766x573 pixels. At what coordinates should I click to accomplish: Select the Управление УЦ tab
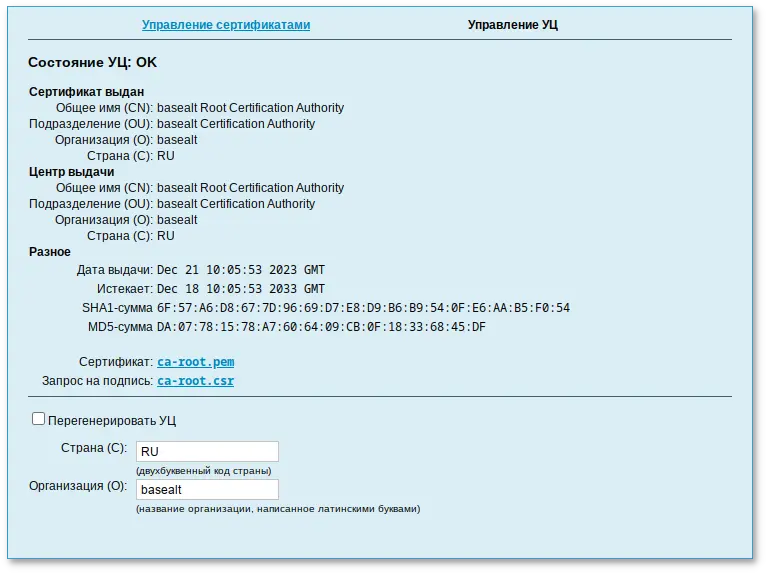point(513,25)
